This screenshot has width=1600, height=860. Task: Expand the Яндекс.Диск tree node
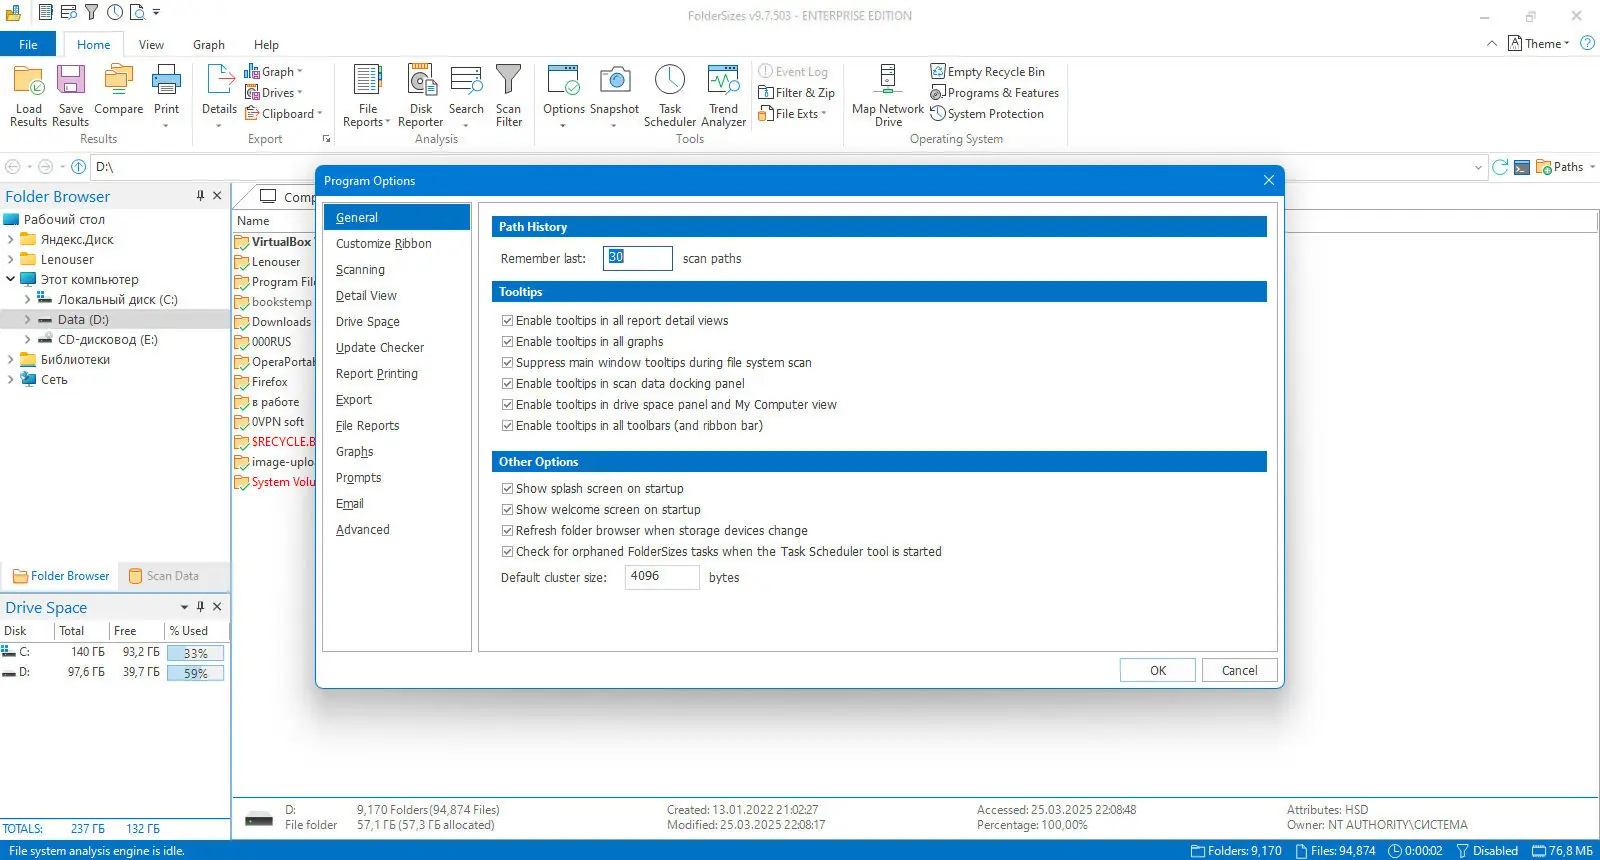coord(10,240)
